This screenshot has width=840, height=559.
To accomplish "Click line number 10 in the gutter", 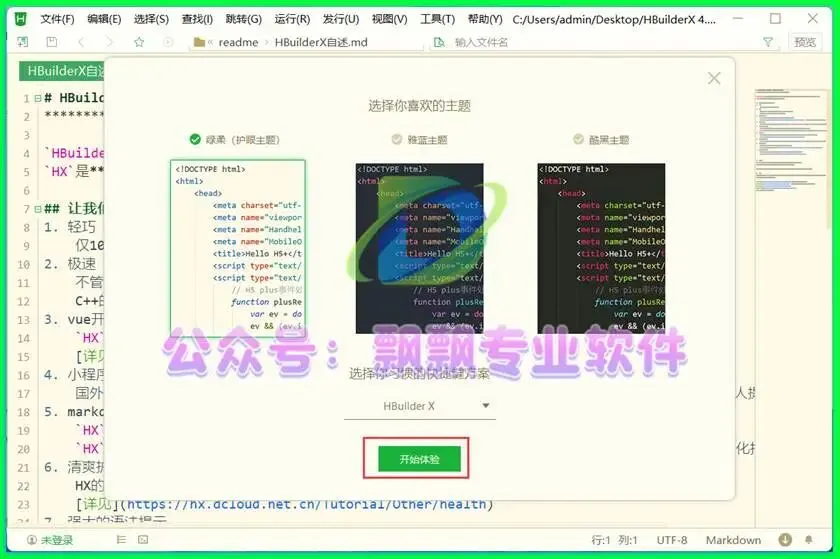I will [24, 264].
